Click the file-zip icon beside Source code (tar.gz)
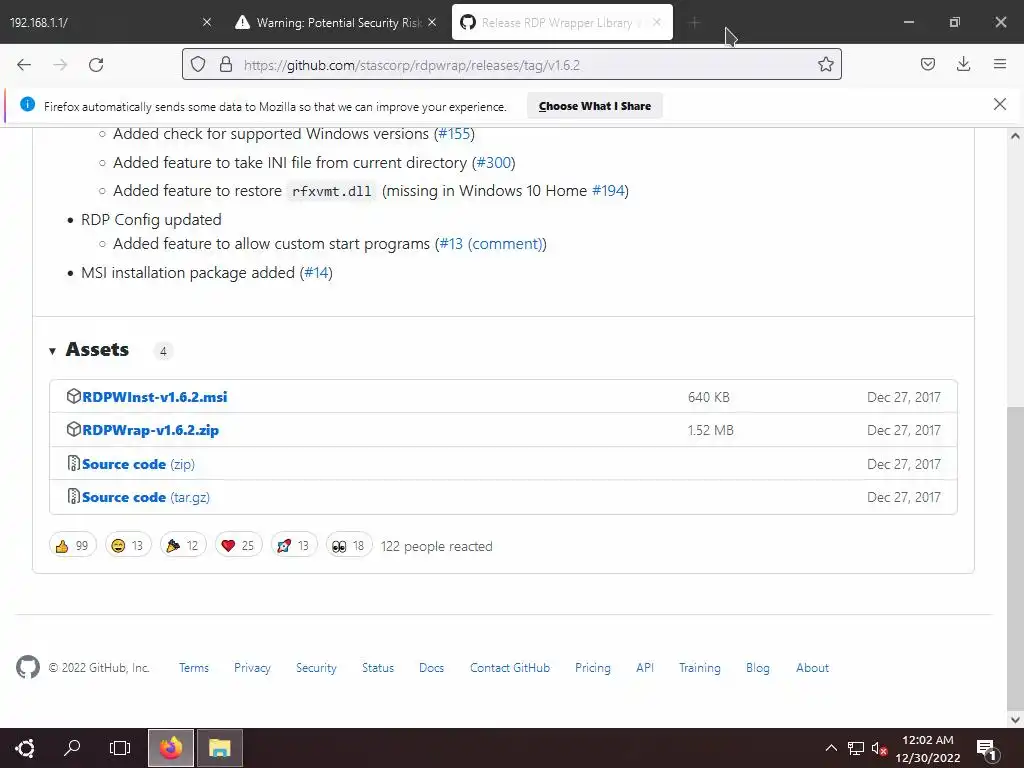 [74, 496]
